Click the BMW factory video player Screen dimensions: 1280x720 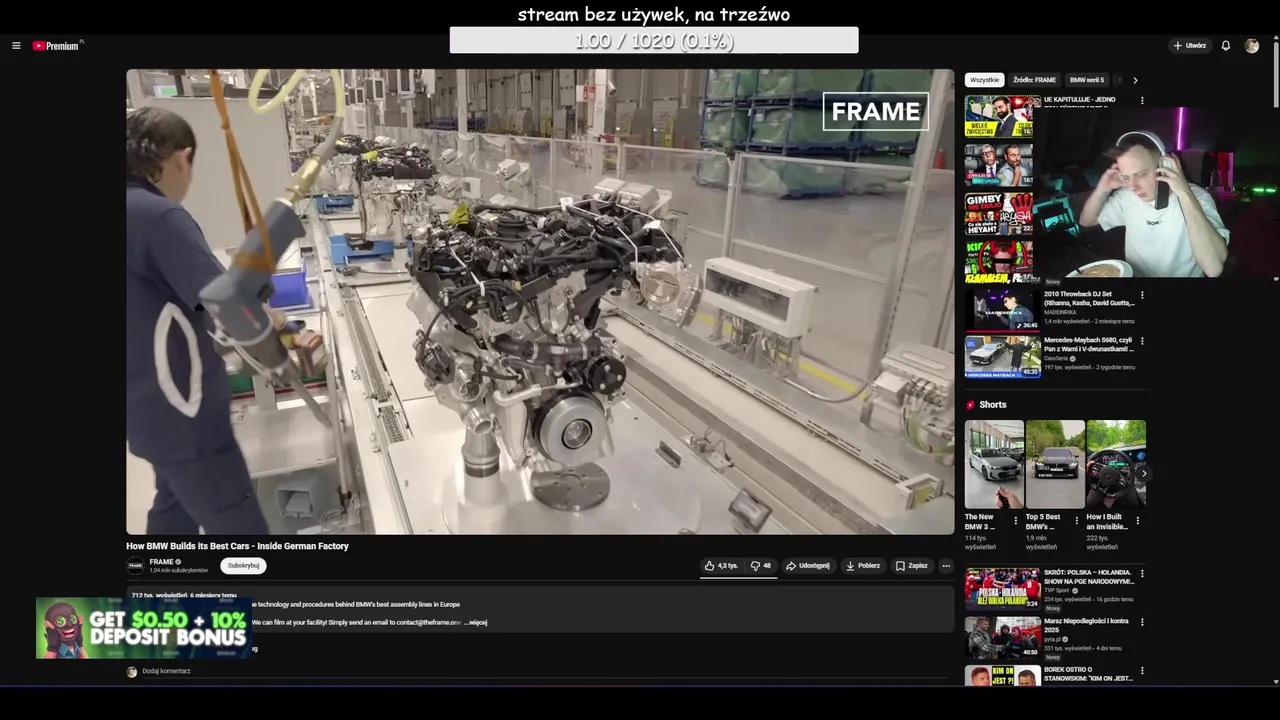[540, 301]
